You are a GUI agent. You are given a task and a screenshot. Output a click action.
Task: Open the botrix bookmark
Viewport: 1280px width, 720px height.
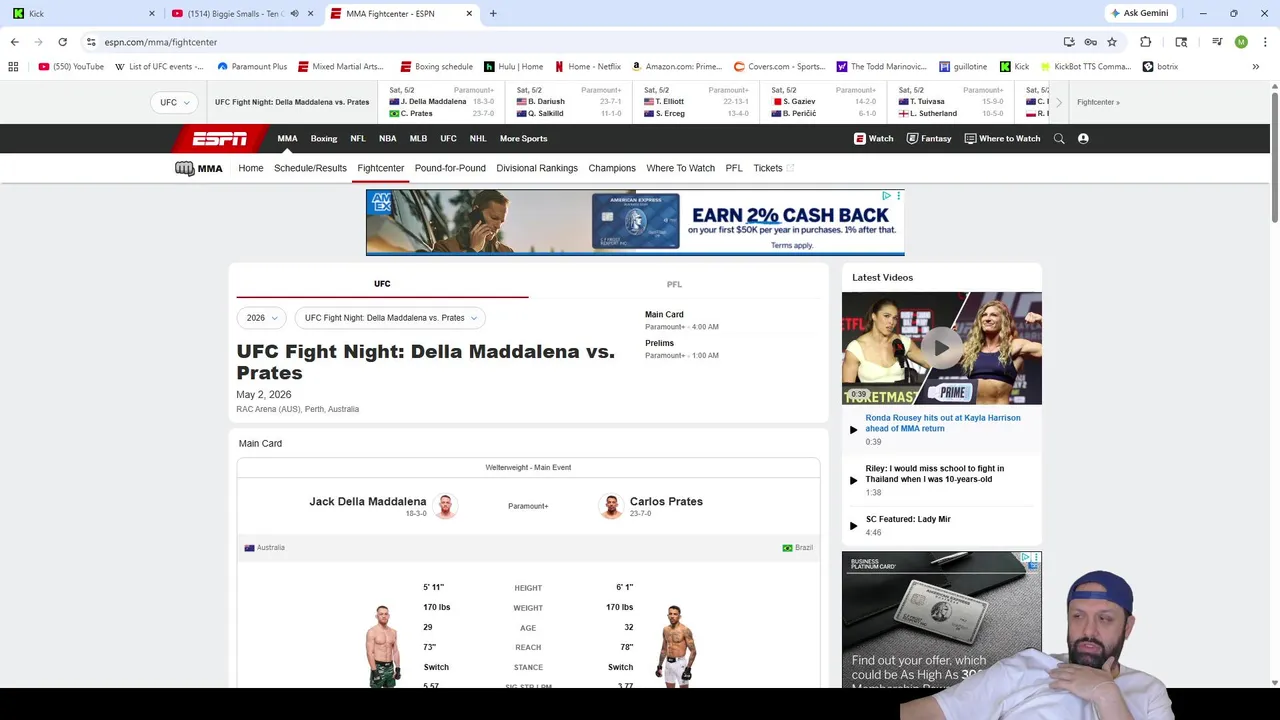(x=1160, y=67)
